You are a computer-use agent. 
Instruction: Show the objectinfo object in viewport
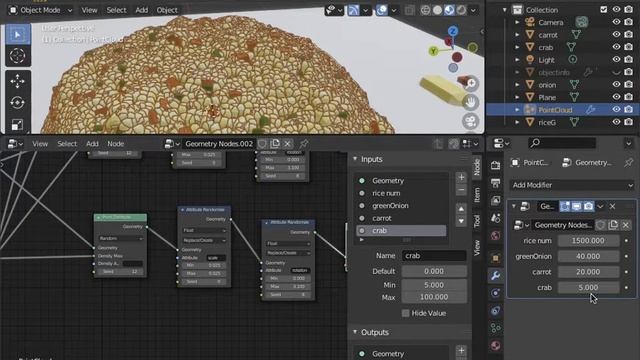[x=616, y=72]
